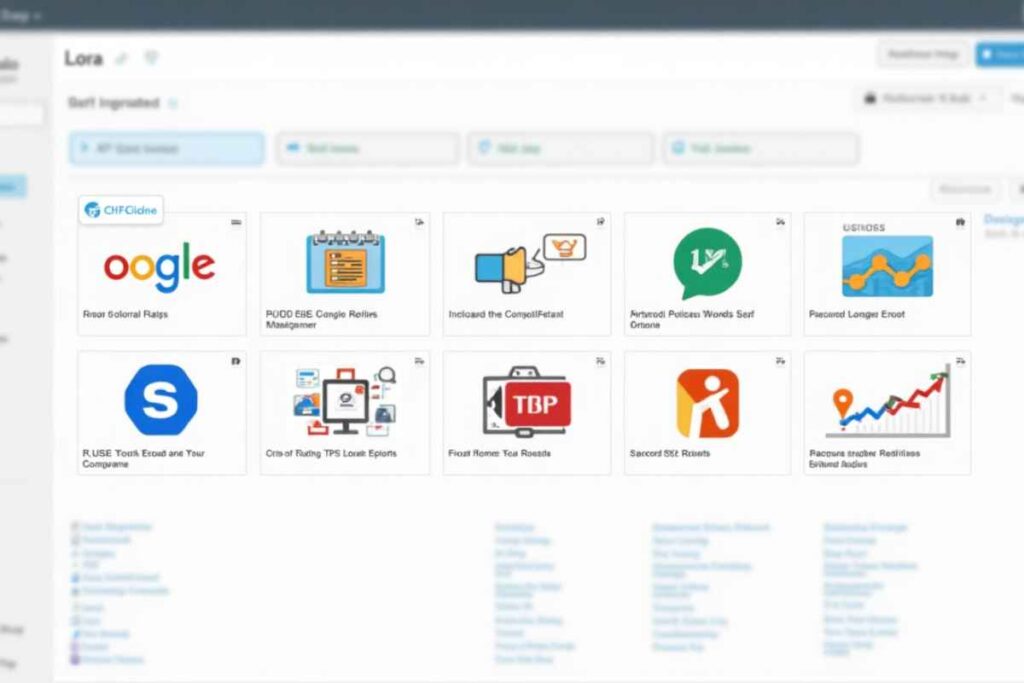
Task: Switch to the third tab with shield icon
Action: coord(560,148)
